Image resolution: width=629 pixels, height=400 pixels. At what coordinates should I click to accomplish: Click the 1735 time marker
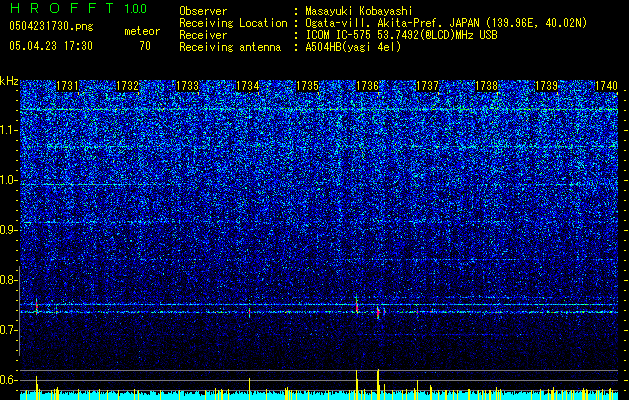(307, 86)
